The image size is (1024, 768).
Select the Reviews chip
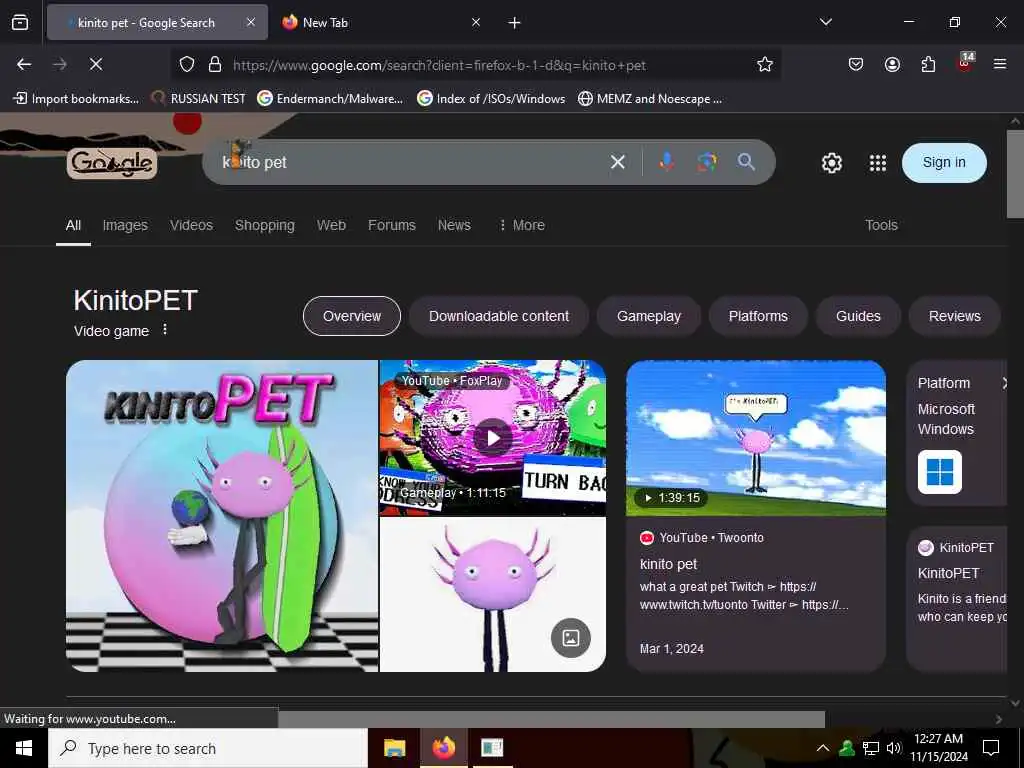click(954, 316)
